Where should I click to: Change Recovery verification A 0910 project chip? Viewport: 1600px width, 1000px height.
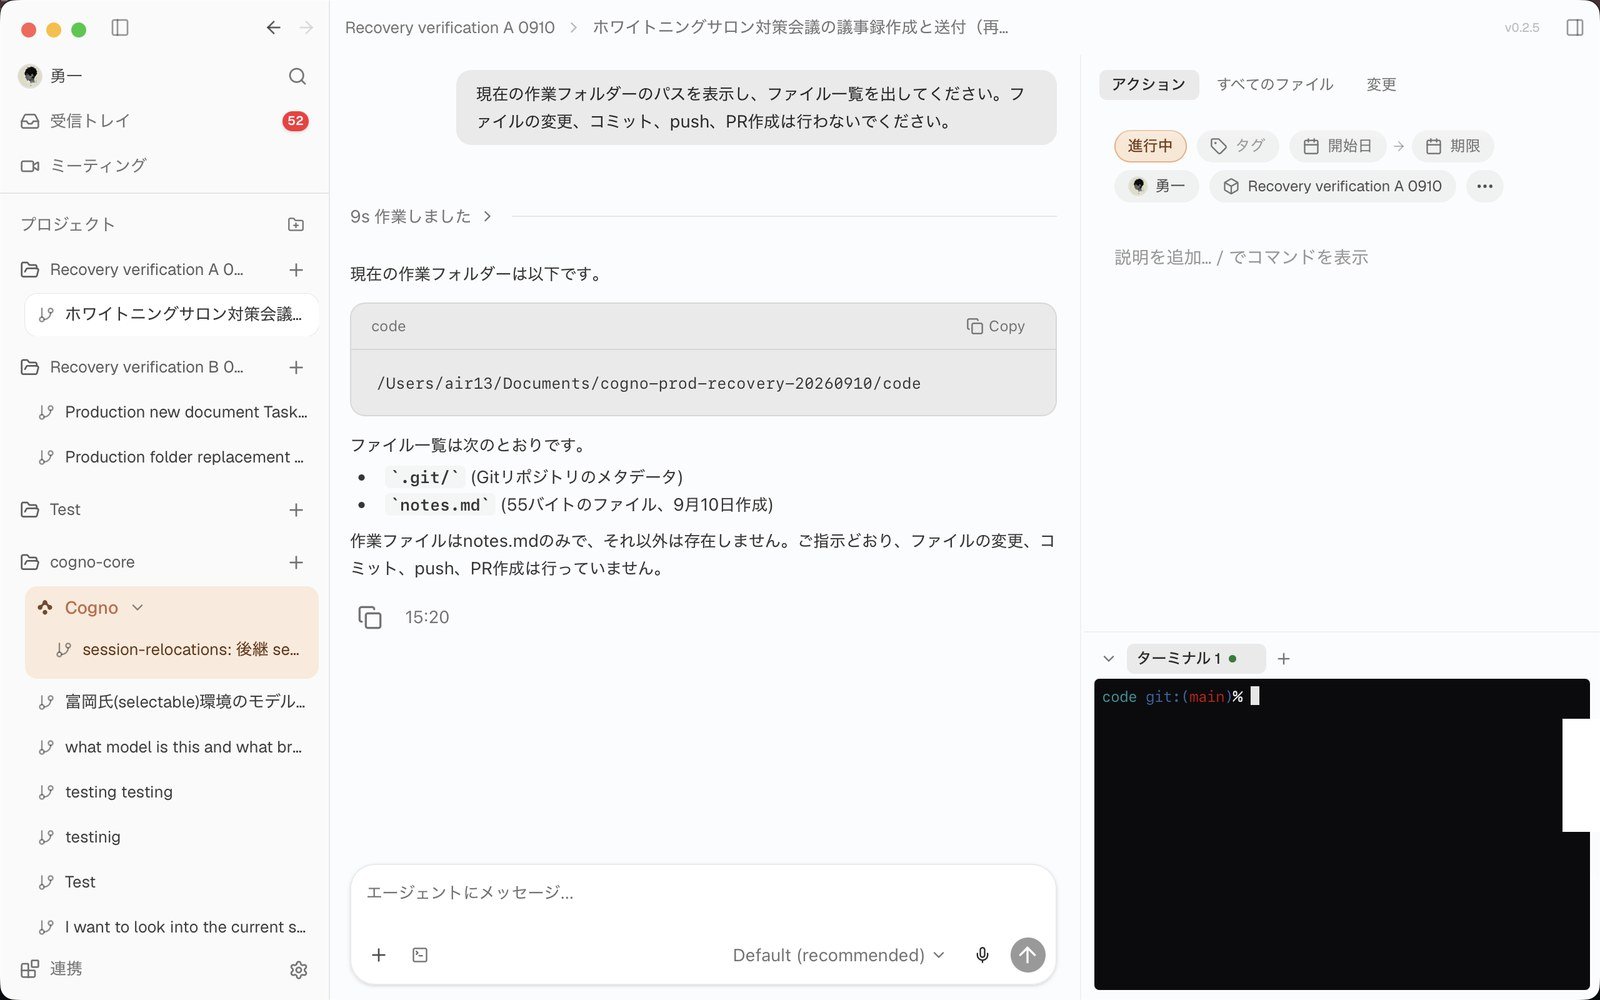click(1333, 186)
